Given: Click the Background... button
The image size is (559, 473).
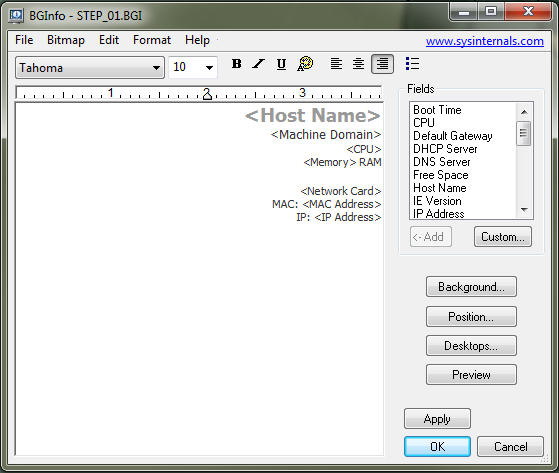Looking at the screenshot, I should click(x=471, y=287).
